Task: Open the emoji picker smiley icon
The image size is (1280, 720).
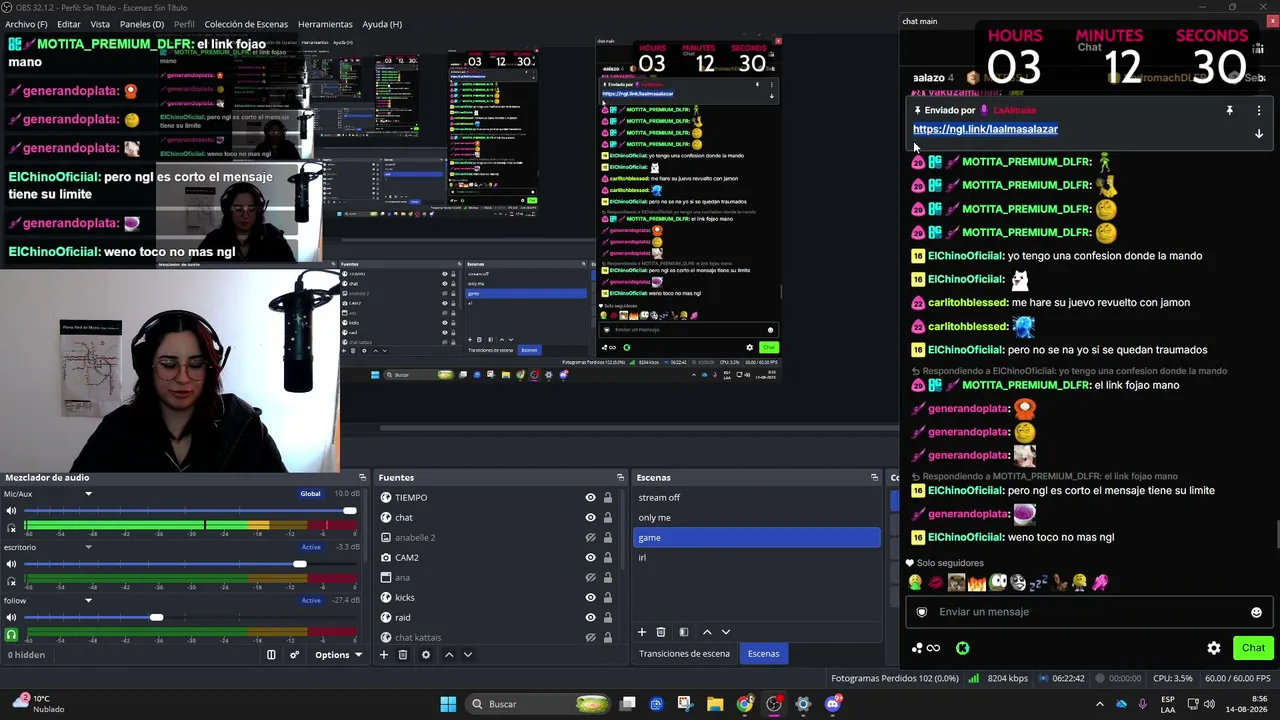Action: [x=1256, y=612]
